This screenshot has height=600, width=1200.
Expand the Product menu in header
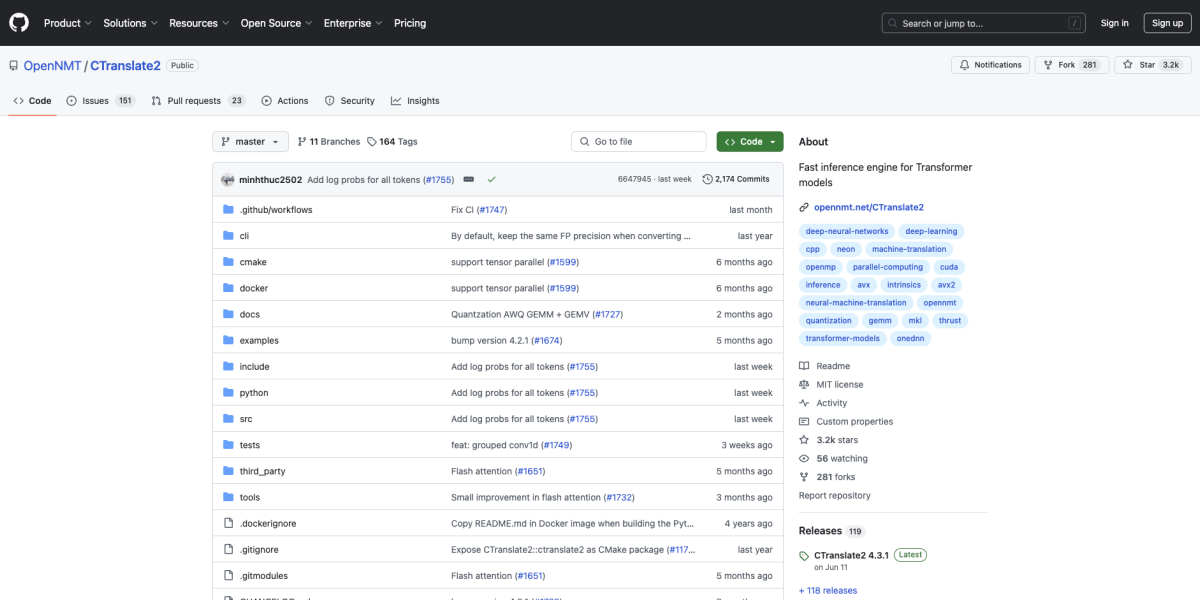[67, 23]
